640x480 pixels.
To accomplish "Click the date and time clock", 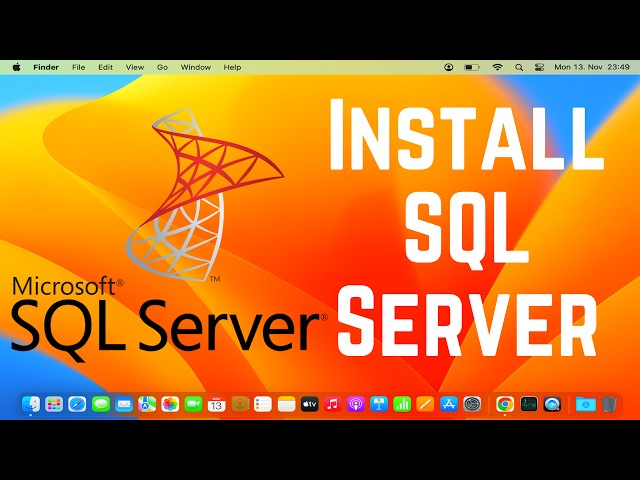I will pos(592,67).
